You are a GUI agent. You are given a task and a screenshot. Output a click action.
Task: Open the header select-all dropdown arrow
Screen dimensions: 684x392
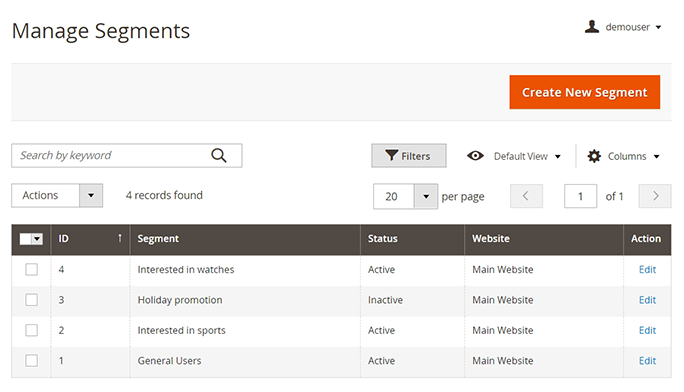(x=37, y=239)
